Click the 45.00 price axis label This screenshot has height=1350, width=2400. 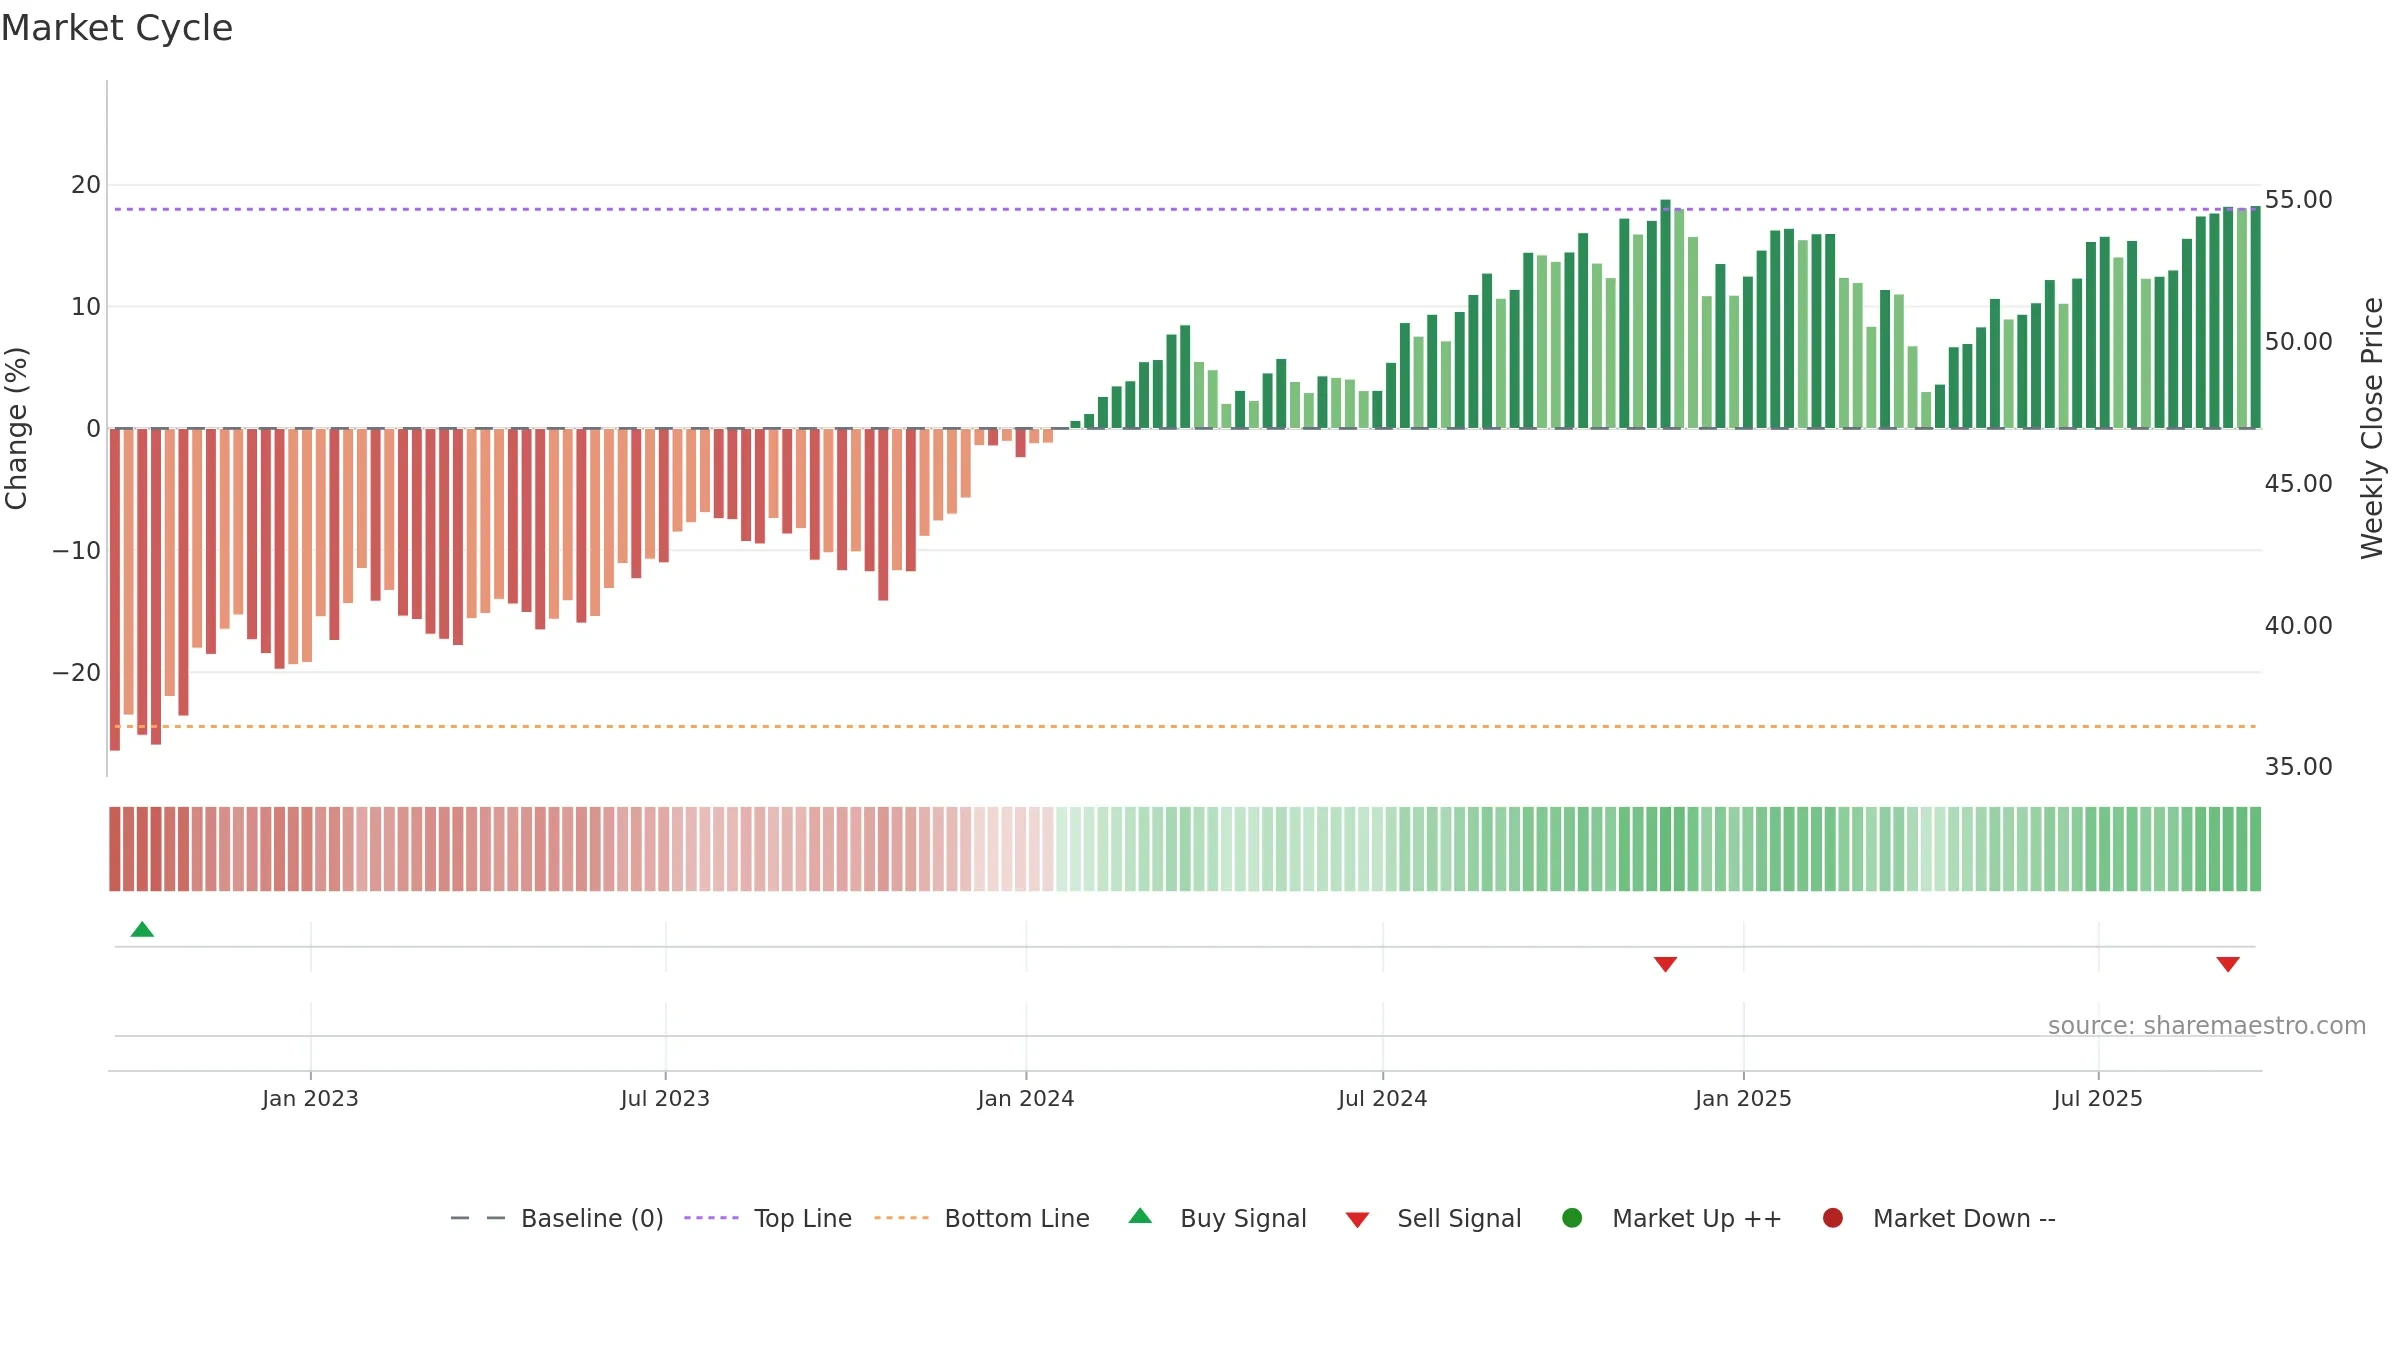tap(2298, 484)
